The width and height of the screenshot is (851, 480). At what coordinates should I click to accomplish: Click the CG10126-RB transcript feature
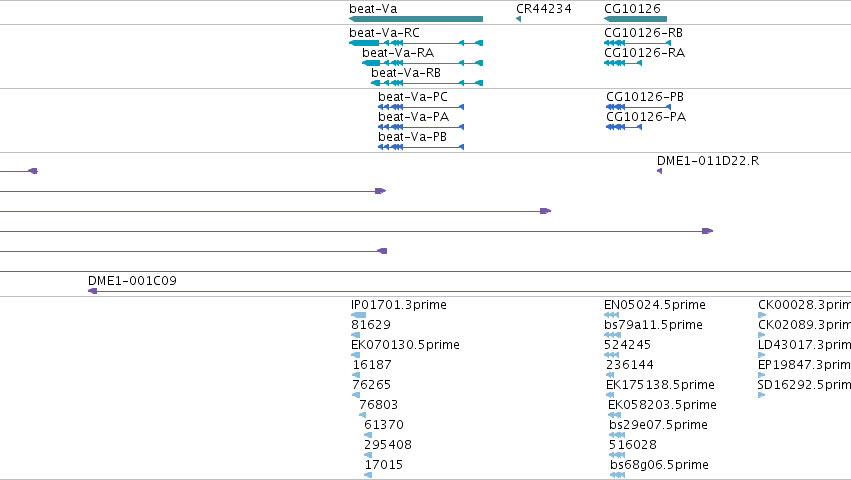tap(637, 43)
